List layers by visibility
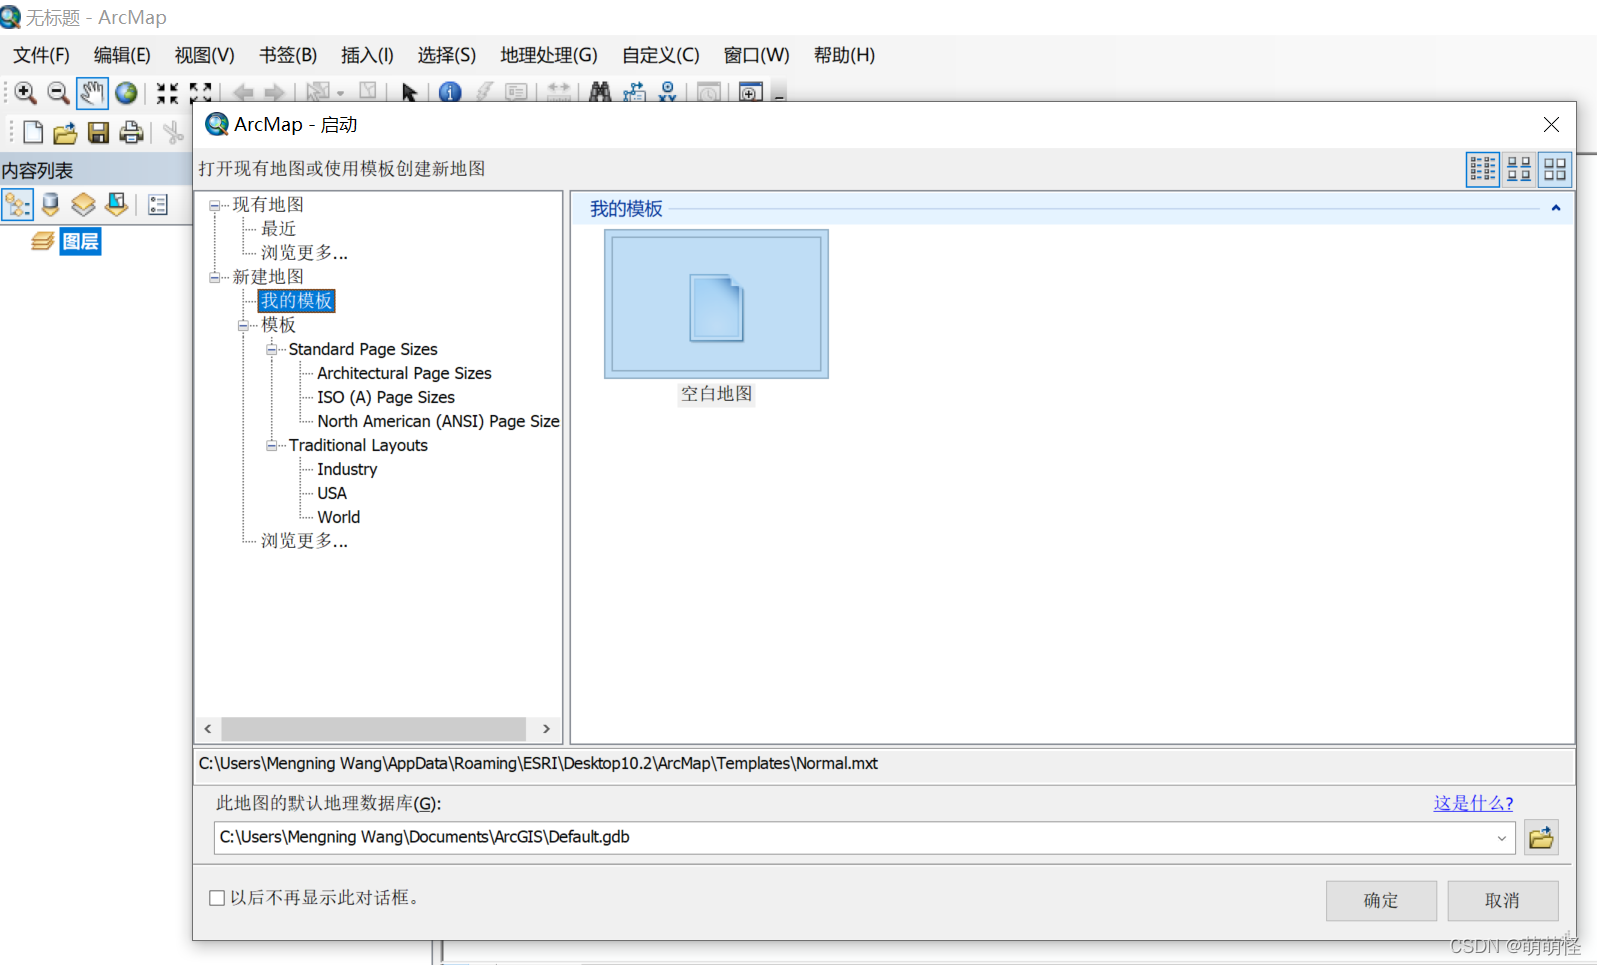1597x965 pixels. [x=84, y=205]
